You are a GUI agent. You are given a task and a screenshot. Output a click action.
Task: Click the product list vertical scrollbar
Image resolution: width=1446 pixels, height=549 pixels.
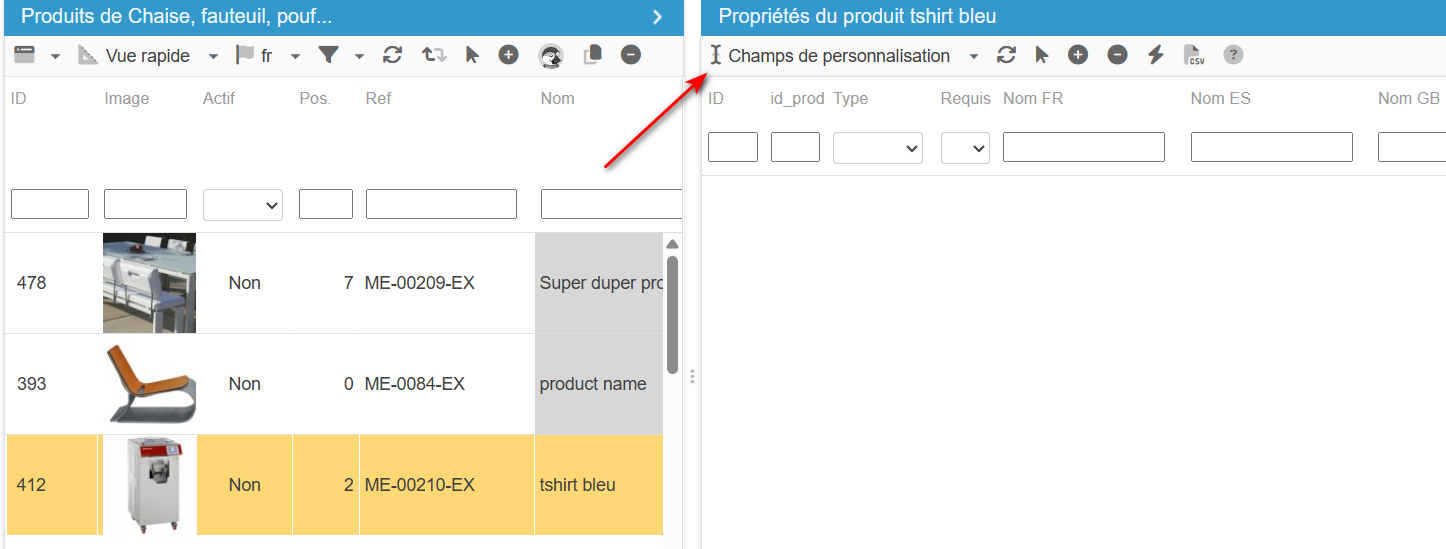[672, 315]
